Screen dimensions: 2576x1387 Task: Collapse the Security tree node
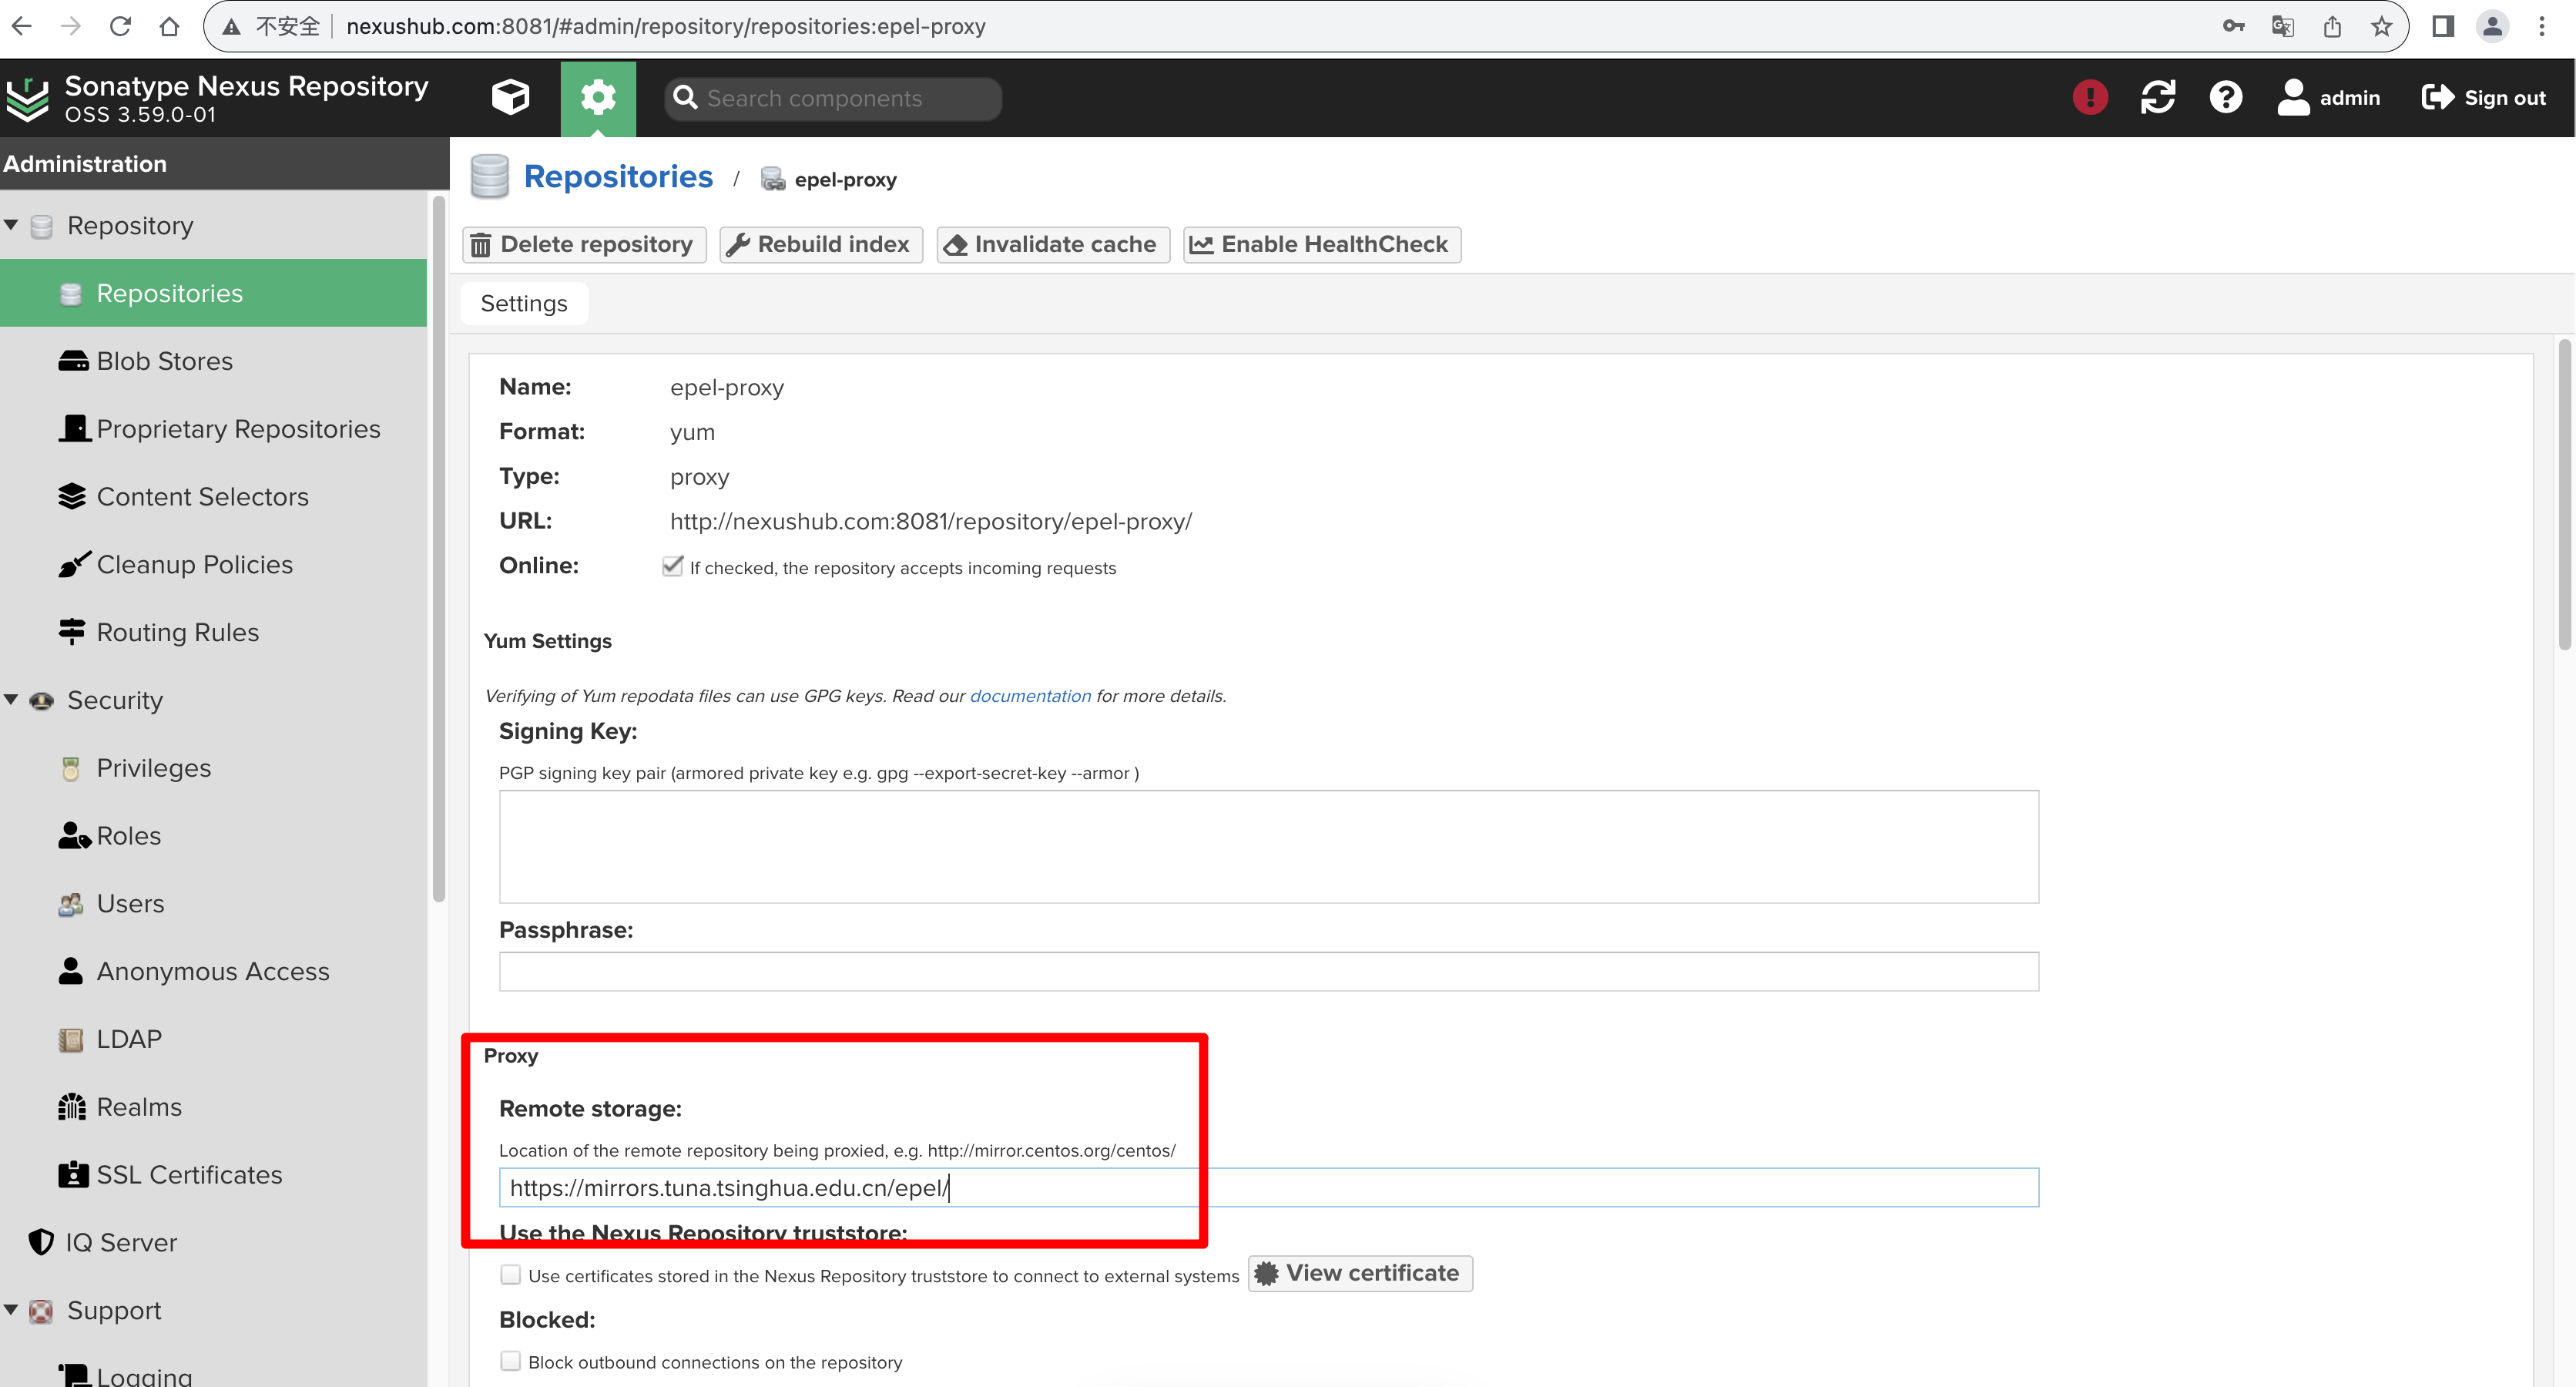click(11, 700)
